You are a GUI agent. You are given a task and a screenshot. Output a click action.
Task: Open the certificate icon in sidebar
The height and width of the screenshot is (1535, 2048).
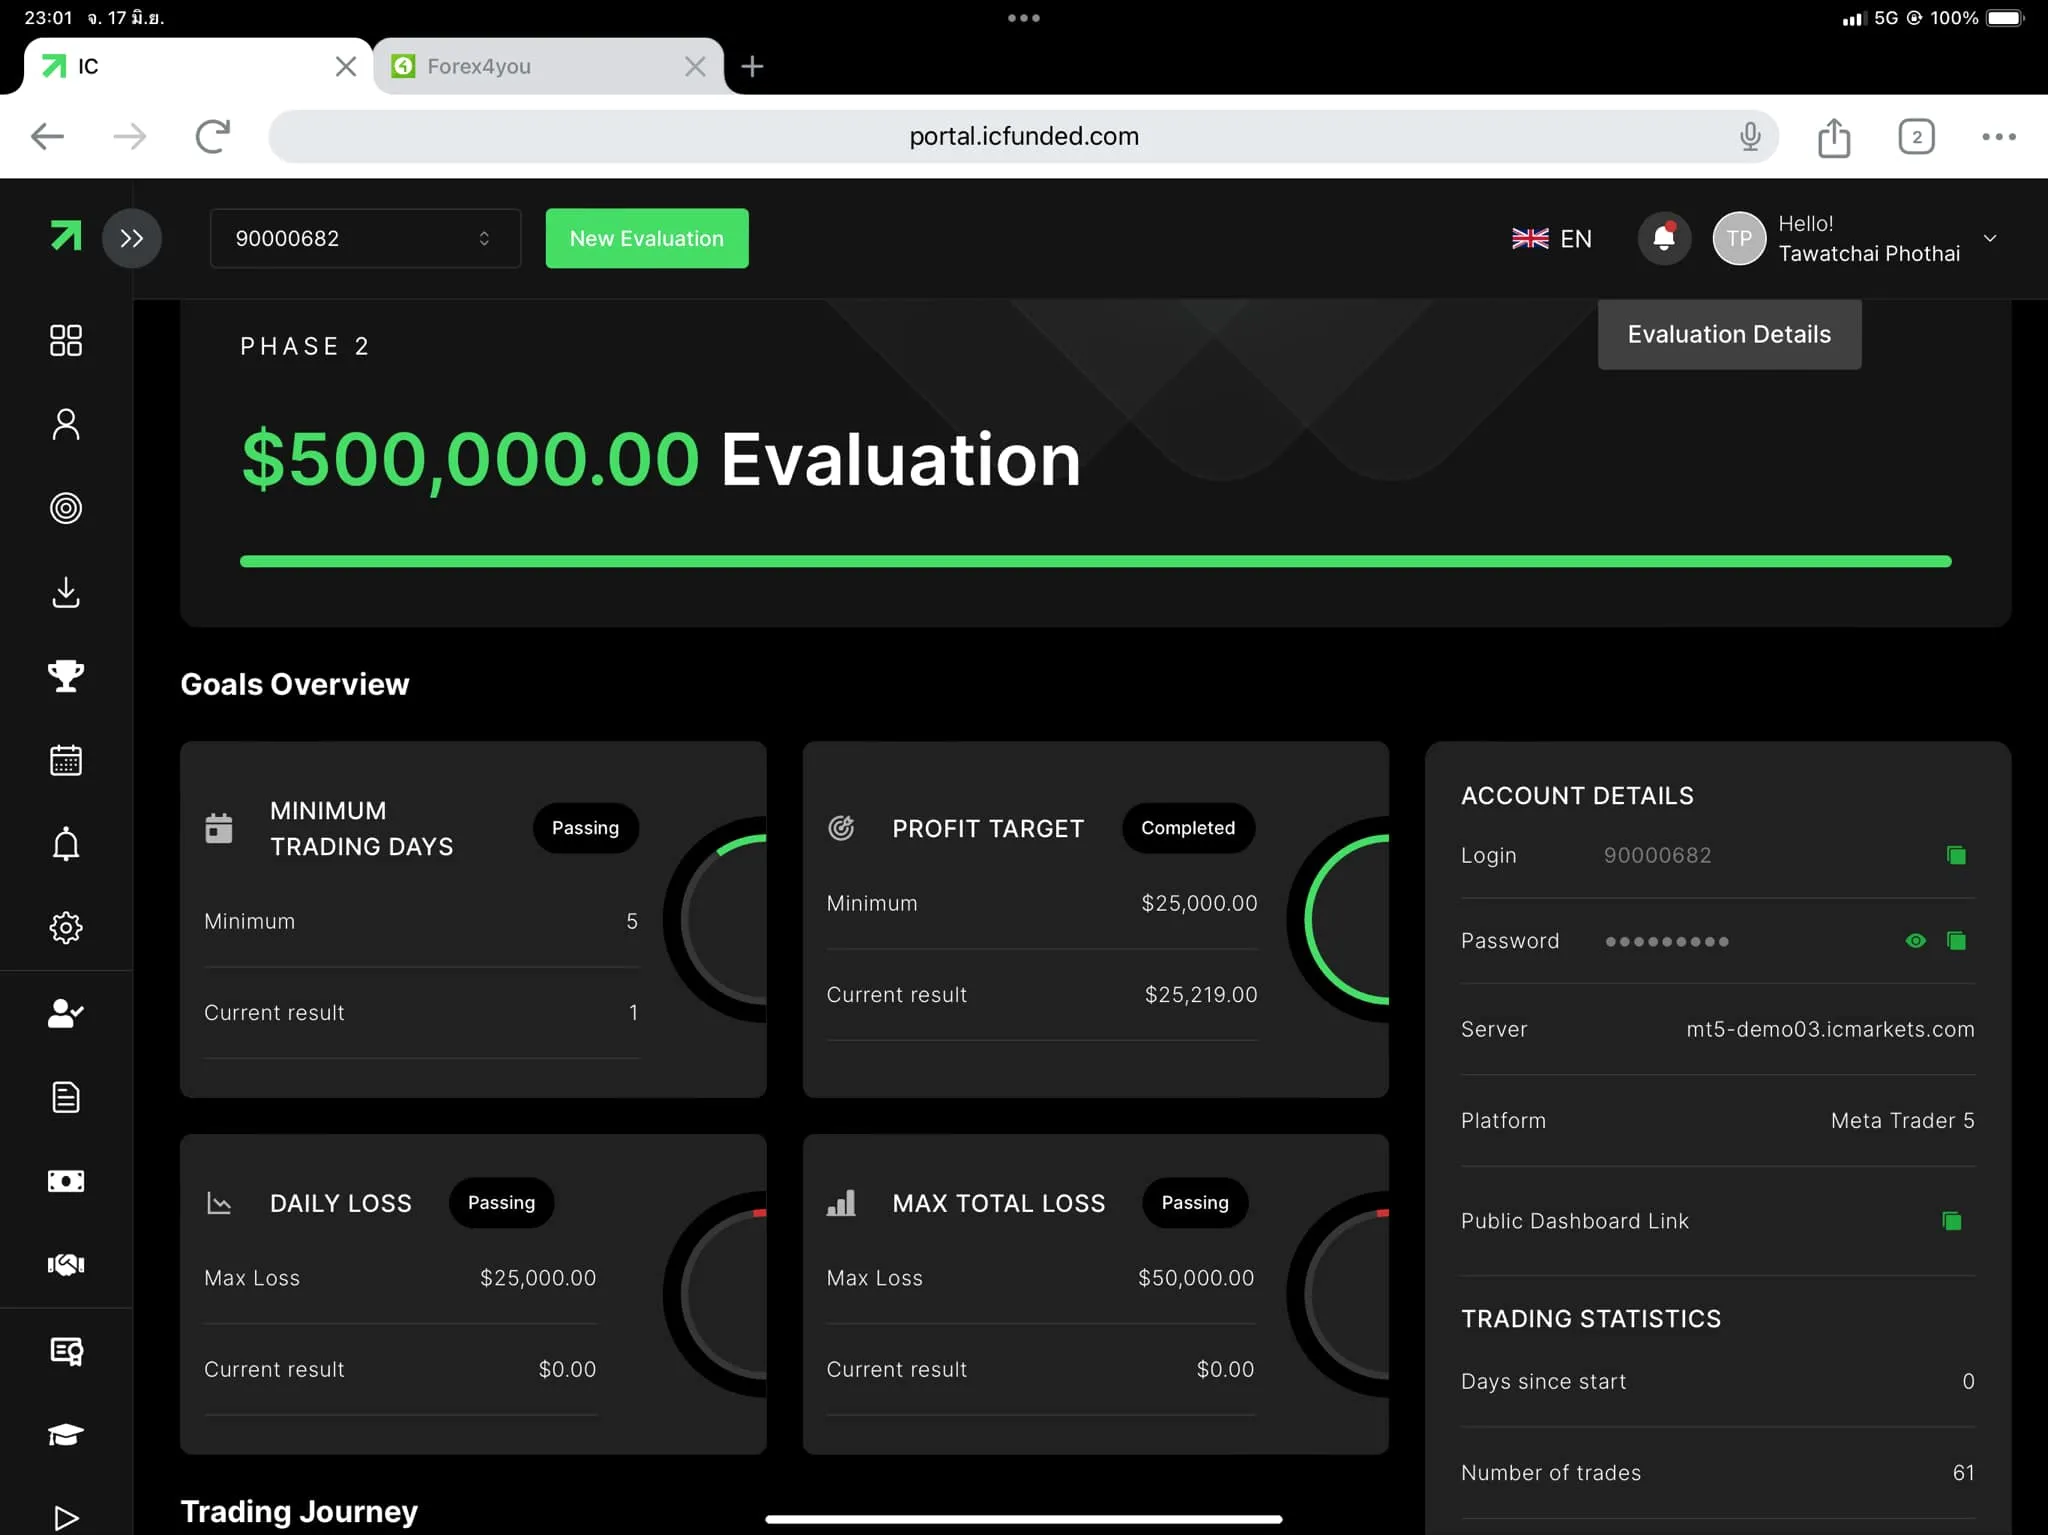point(66,1351)
